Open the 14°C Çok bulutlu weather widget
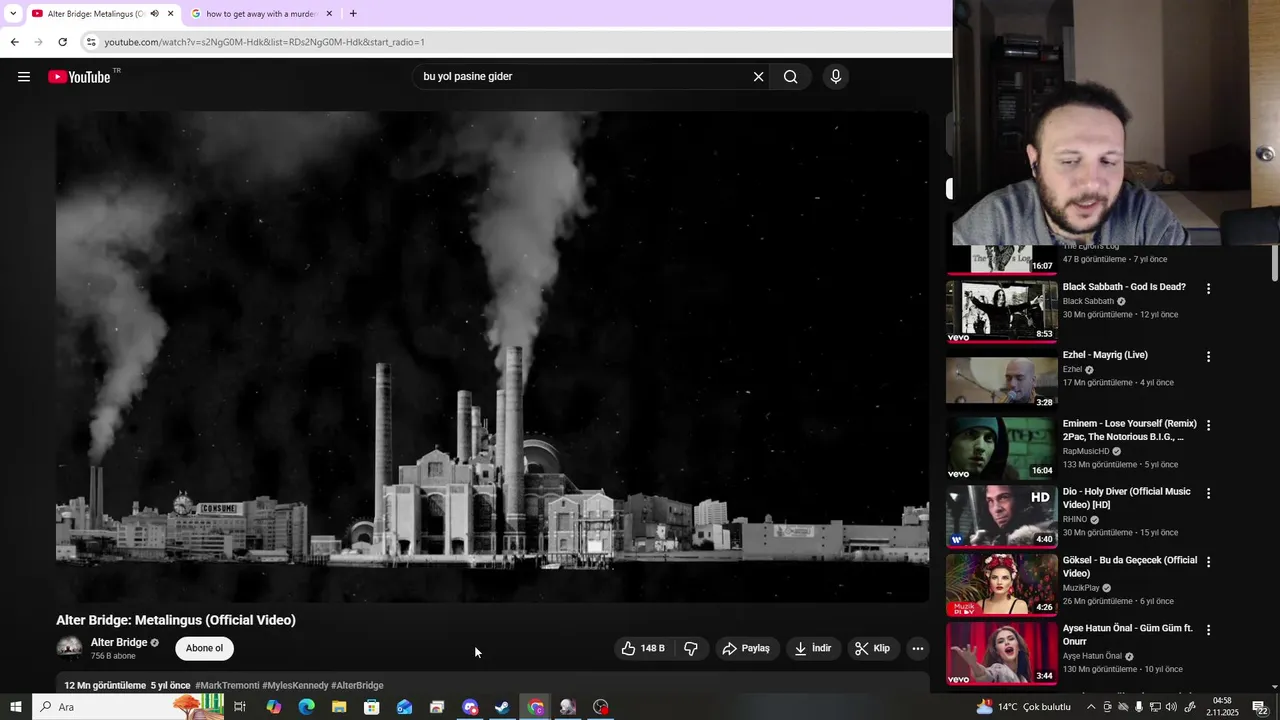 (1024, 707)
